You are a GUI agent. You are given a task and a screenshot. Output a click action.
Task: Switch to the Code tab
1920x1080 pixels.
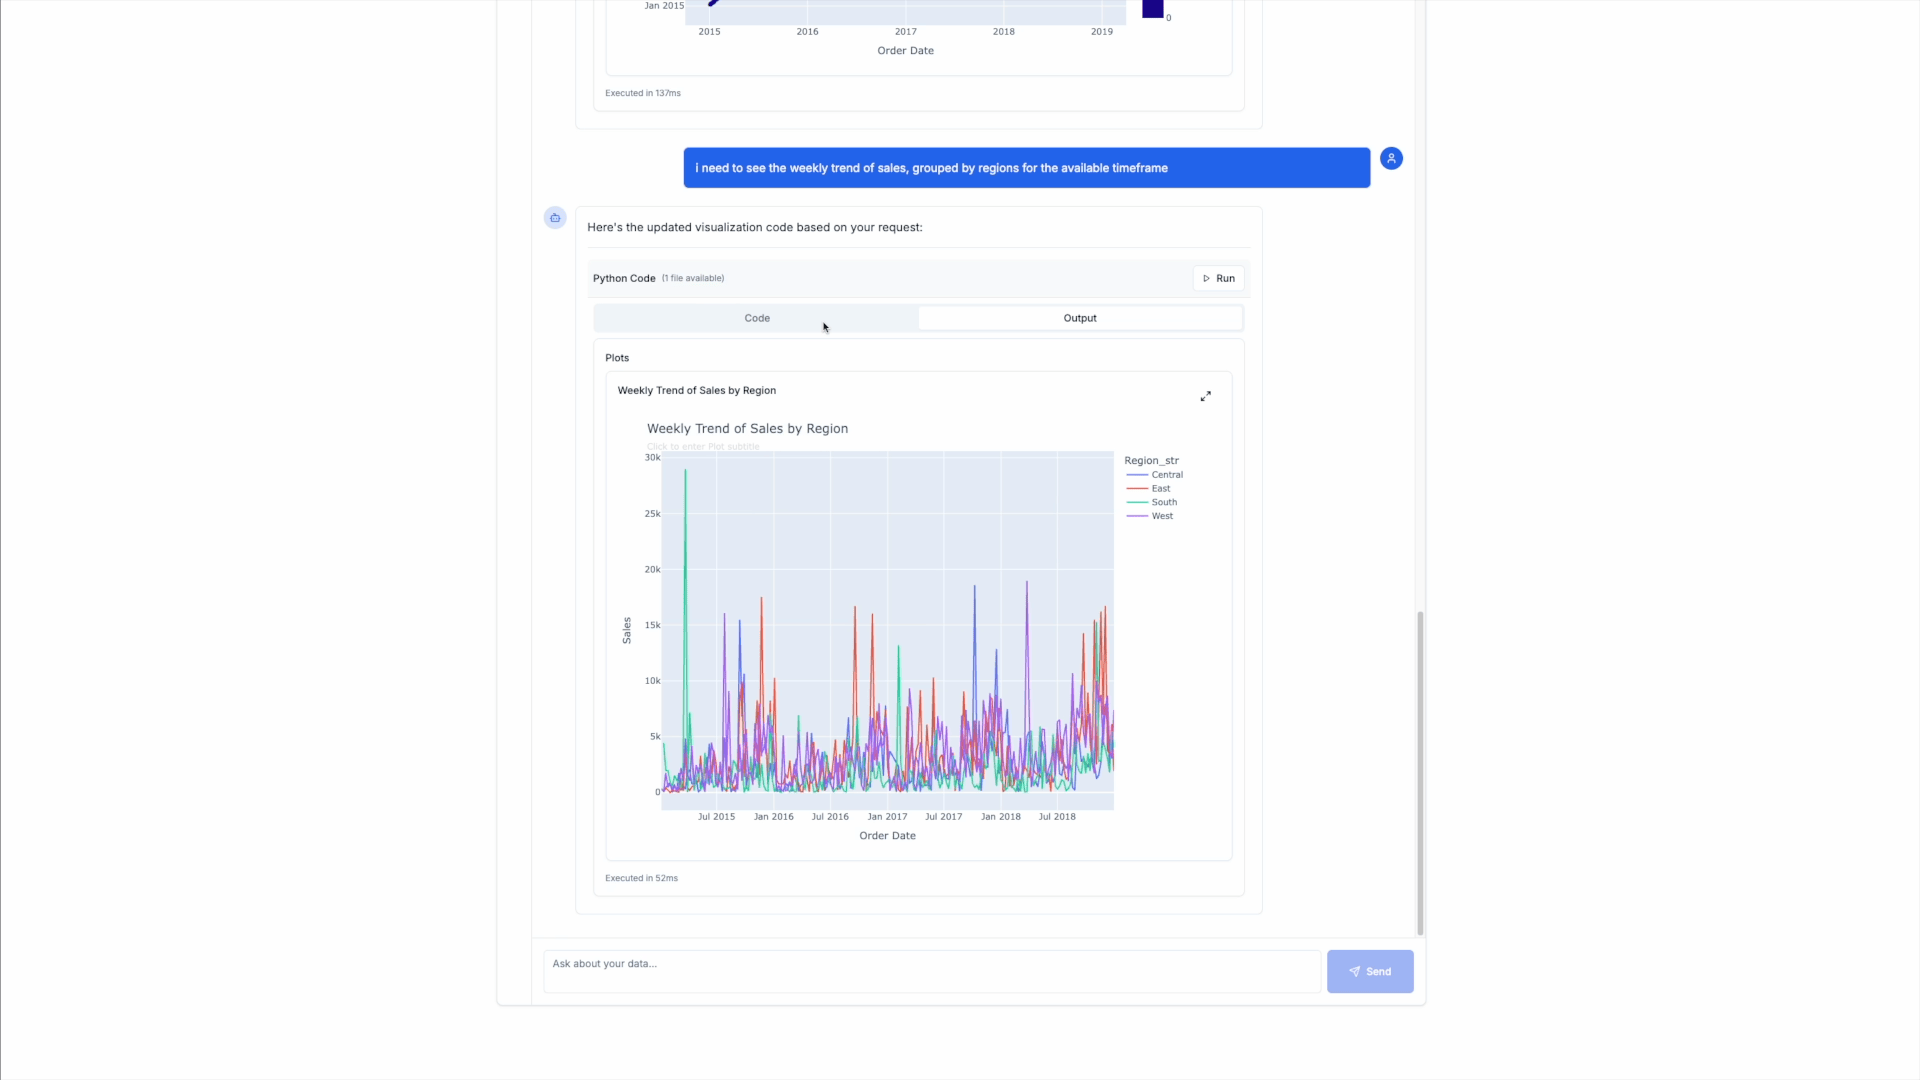(756, 318)
